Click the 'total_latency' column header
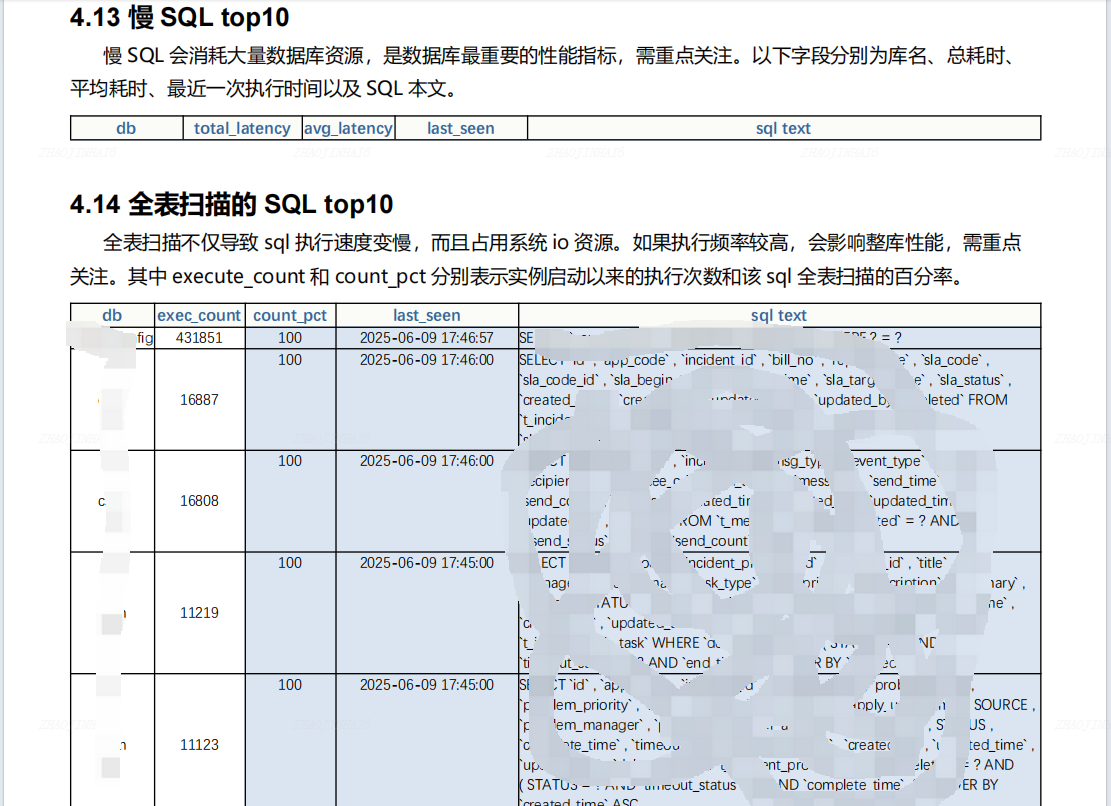Image resolution: width=1111 pixels, height=806 pixels. pos(242,128)
